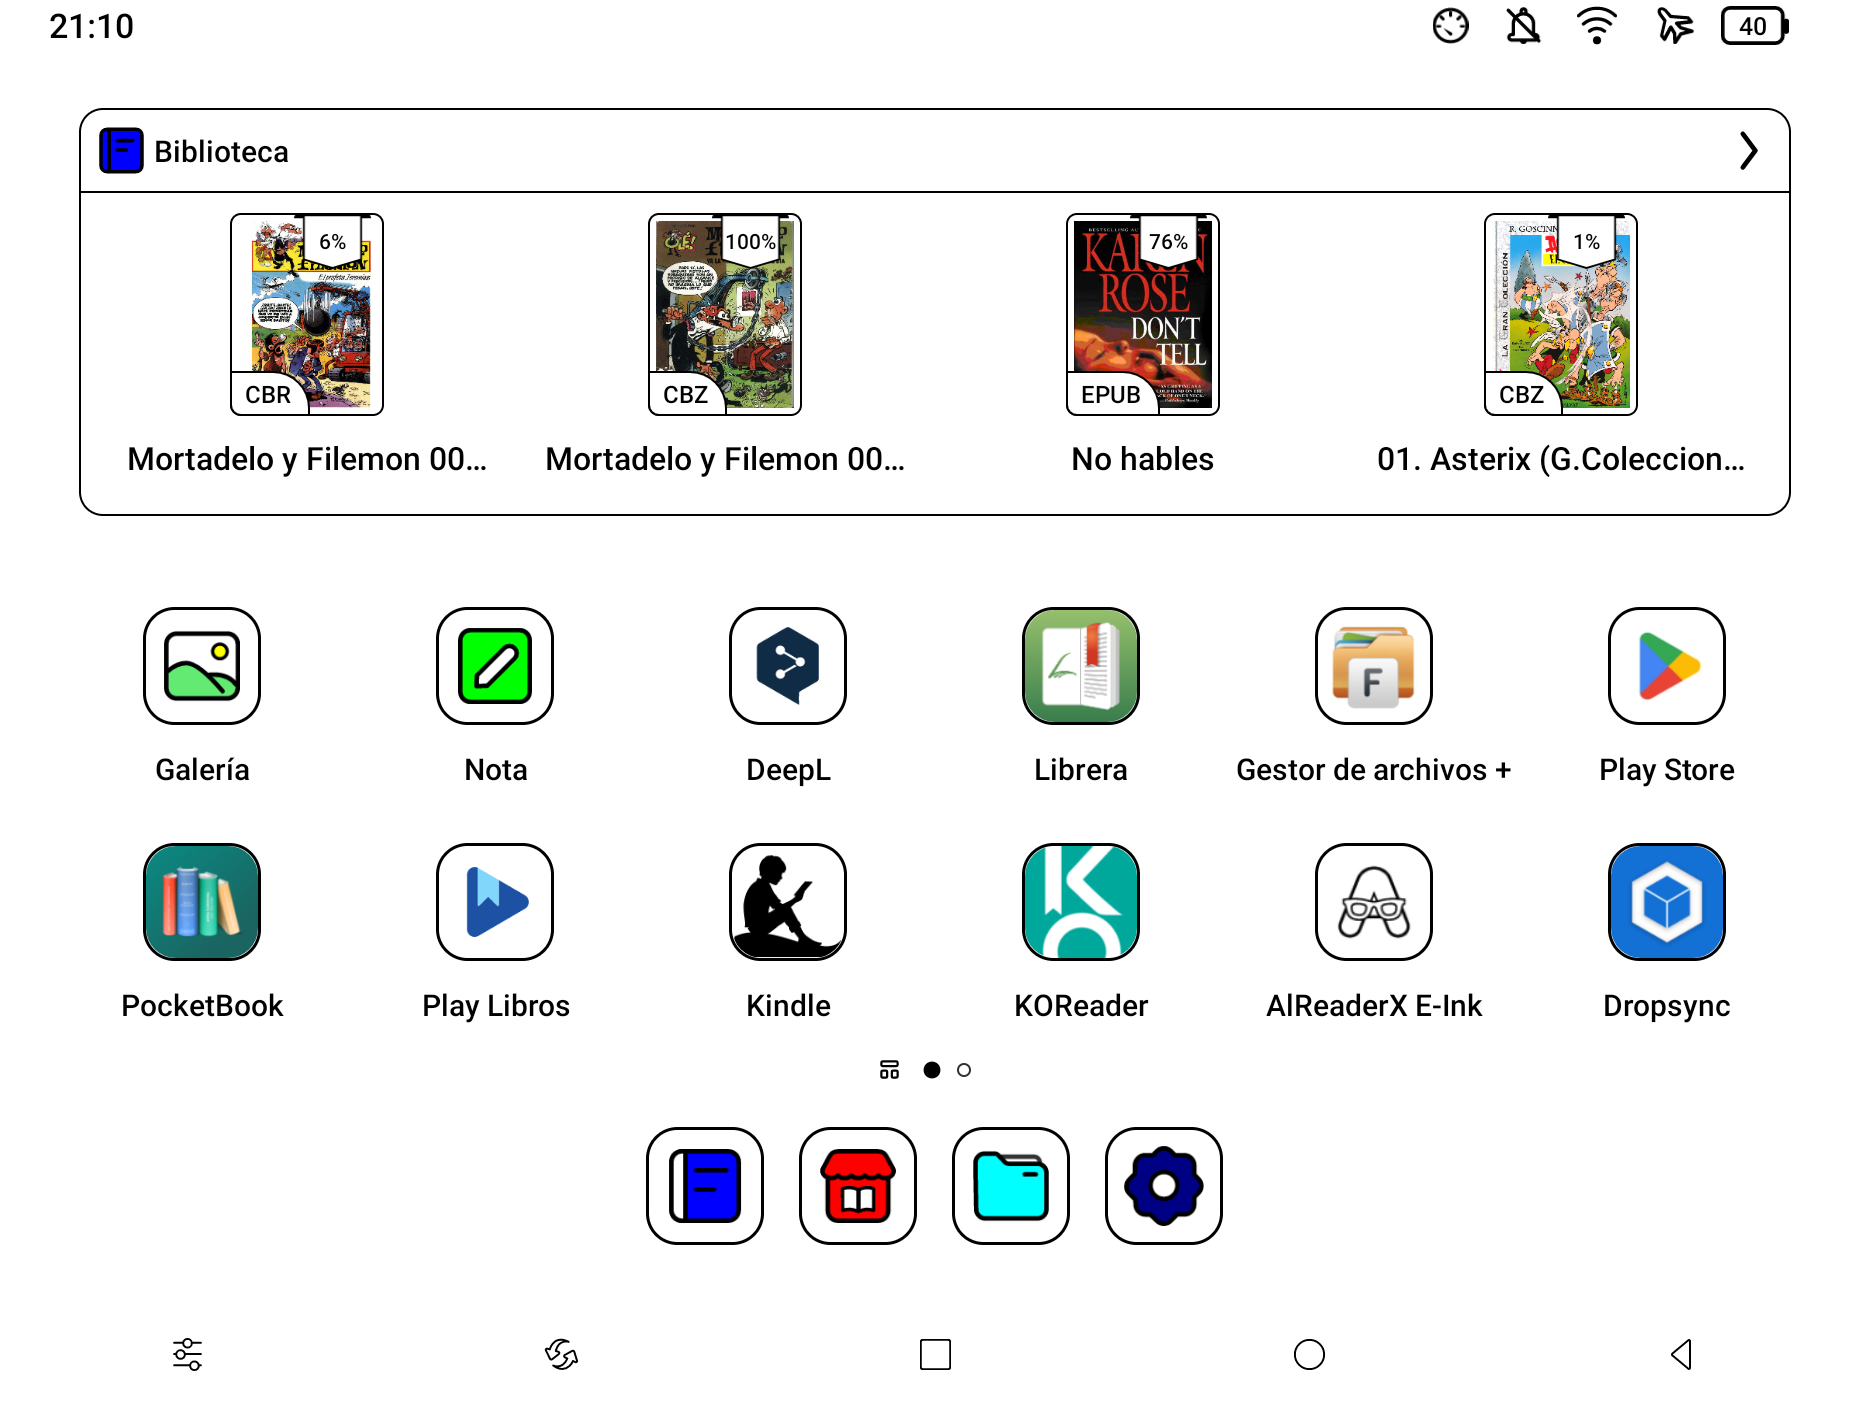The image size is (1872, 1404).
Task: Tap the recent apps square button
Action: [x=935, y=1355]
